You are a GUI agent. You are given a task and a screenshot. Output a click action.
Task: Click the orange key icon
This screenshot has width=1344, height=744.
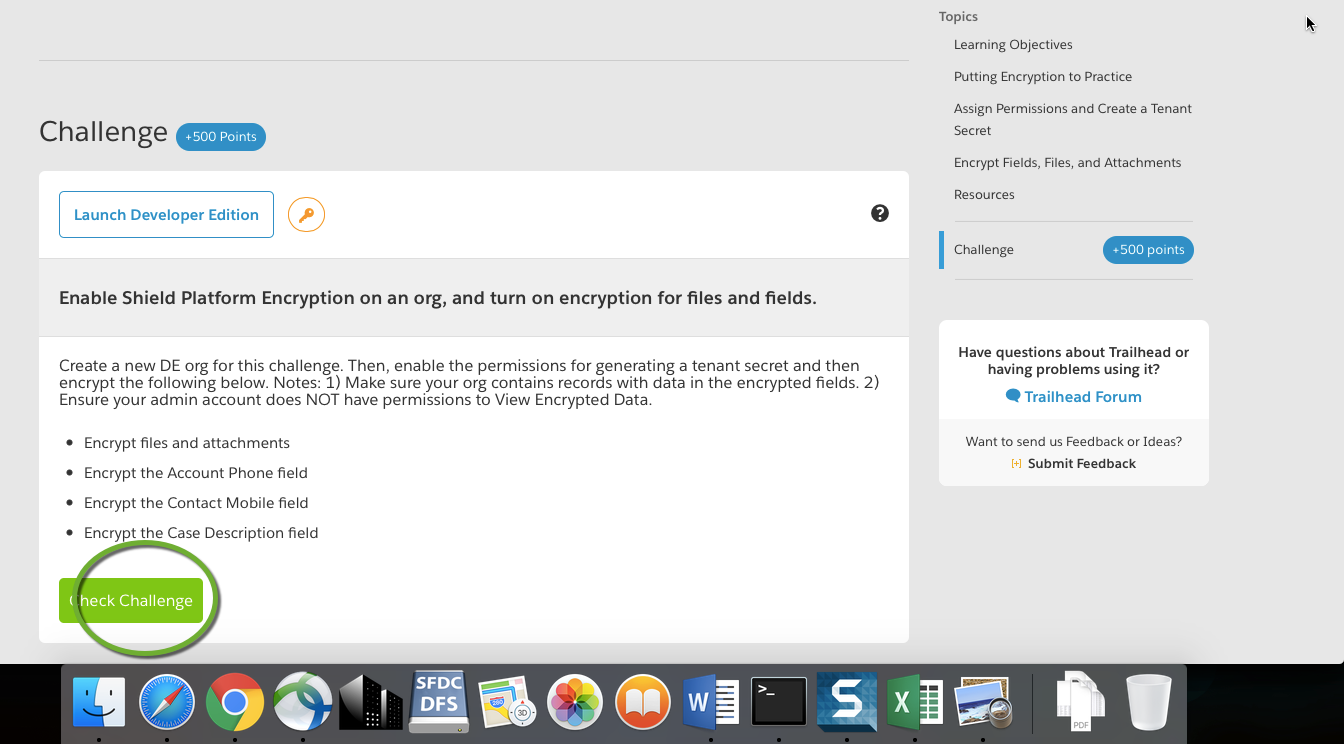tap(306, 214)
